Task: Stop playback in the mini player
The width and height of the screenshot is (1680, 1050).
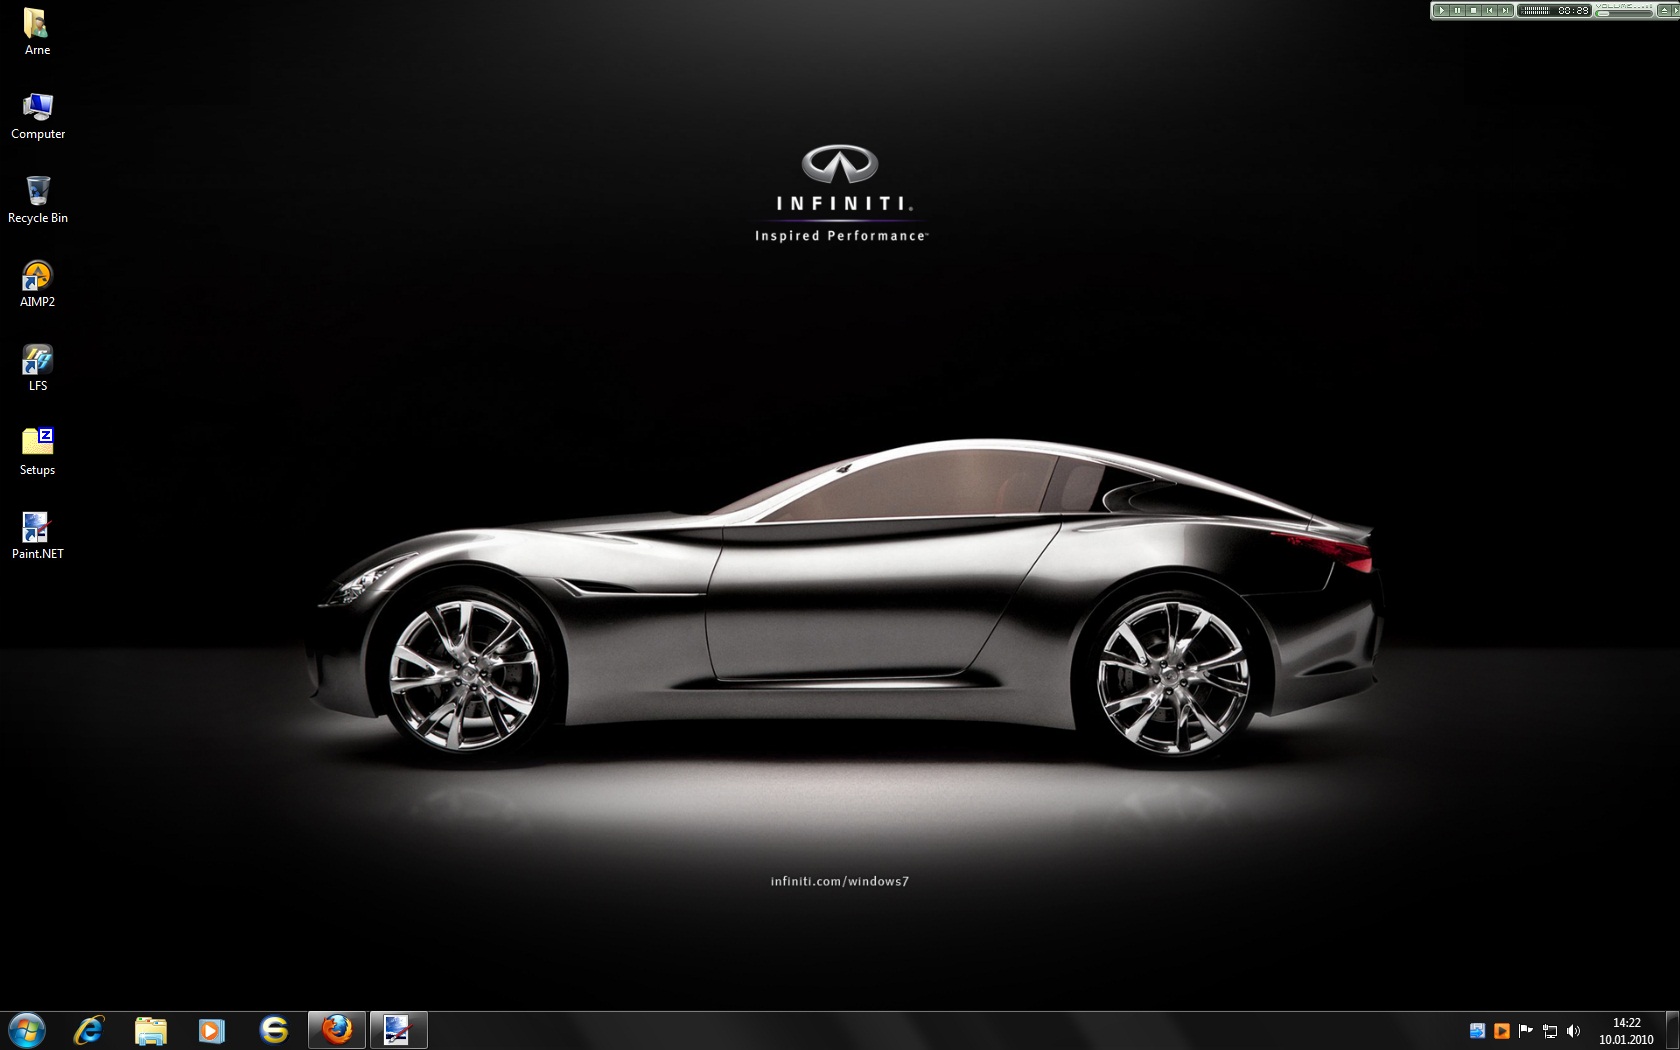Action: [1474, 10]
